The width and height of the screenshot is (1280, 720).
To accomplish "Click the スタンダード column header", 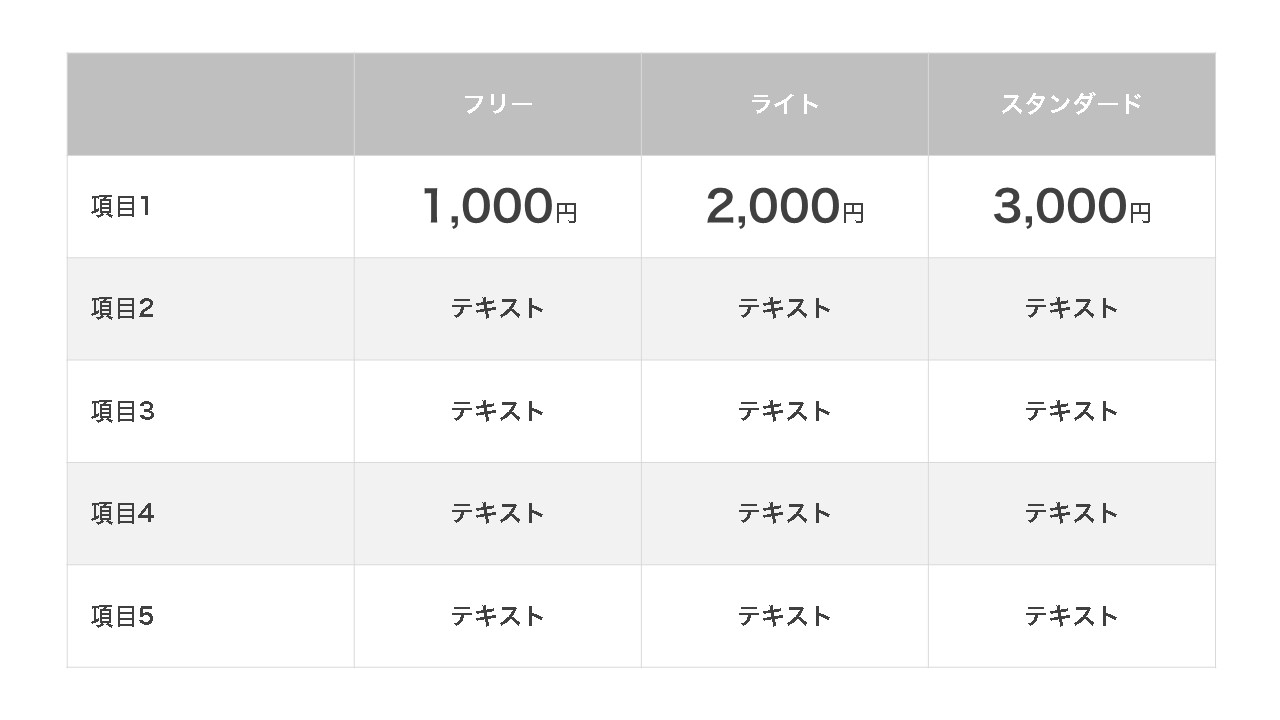I will (x=1071, y=104).
